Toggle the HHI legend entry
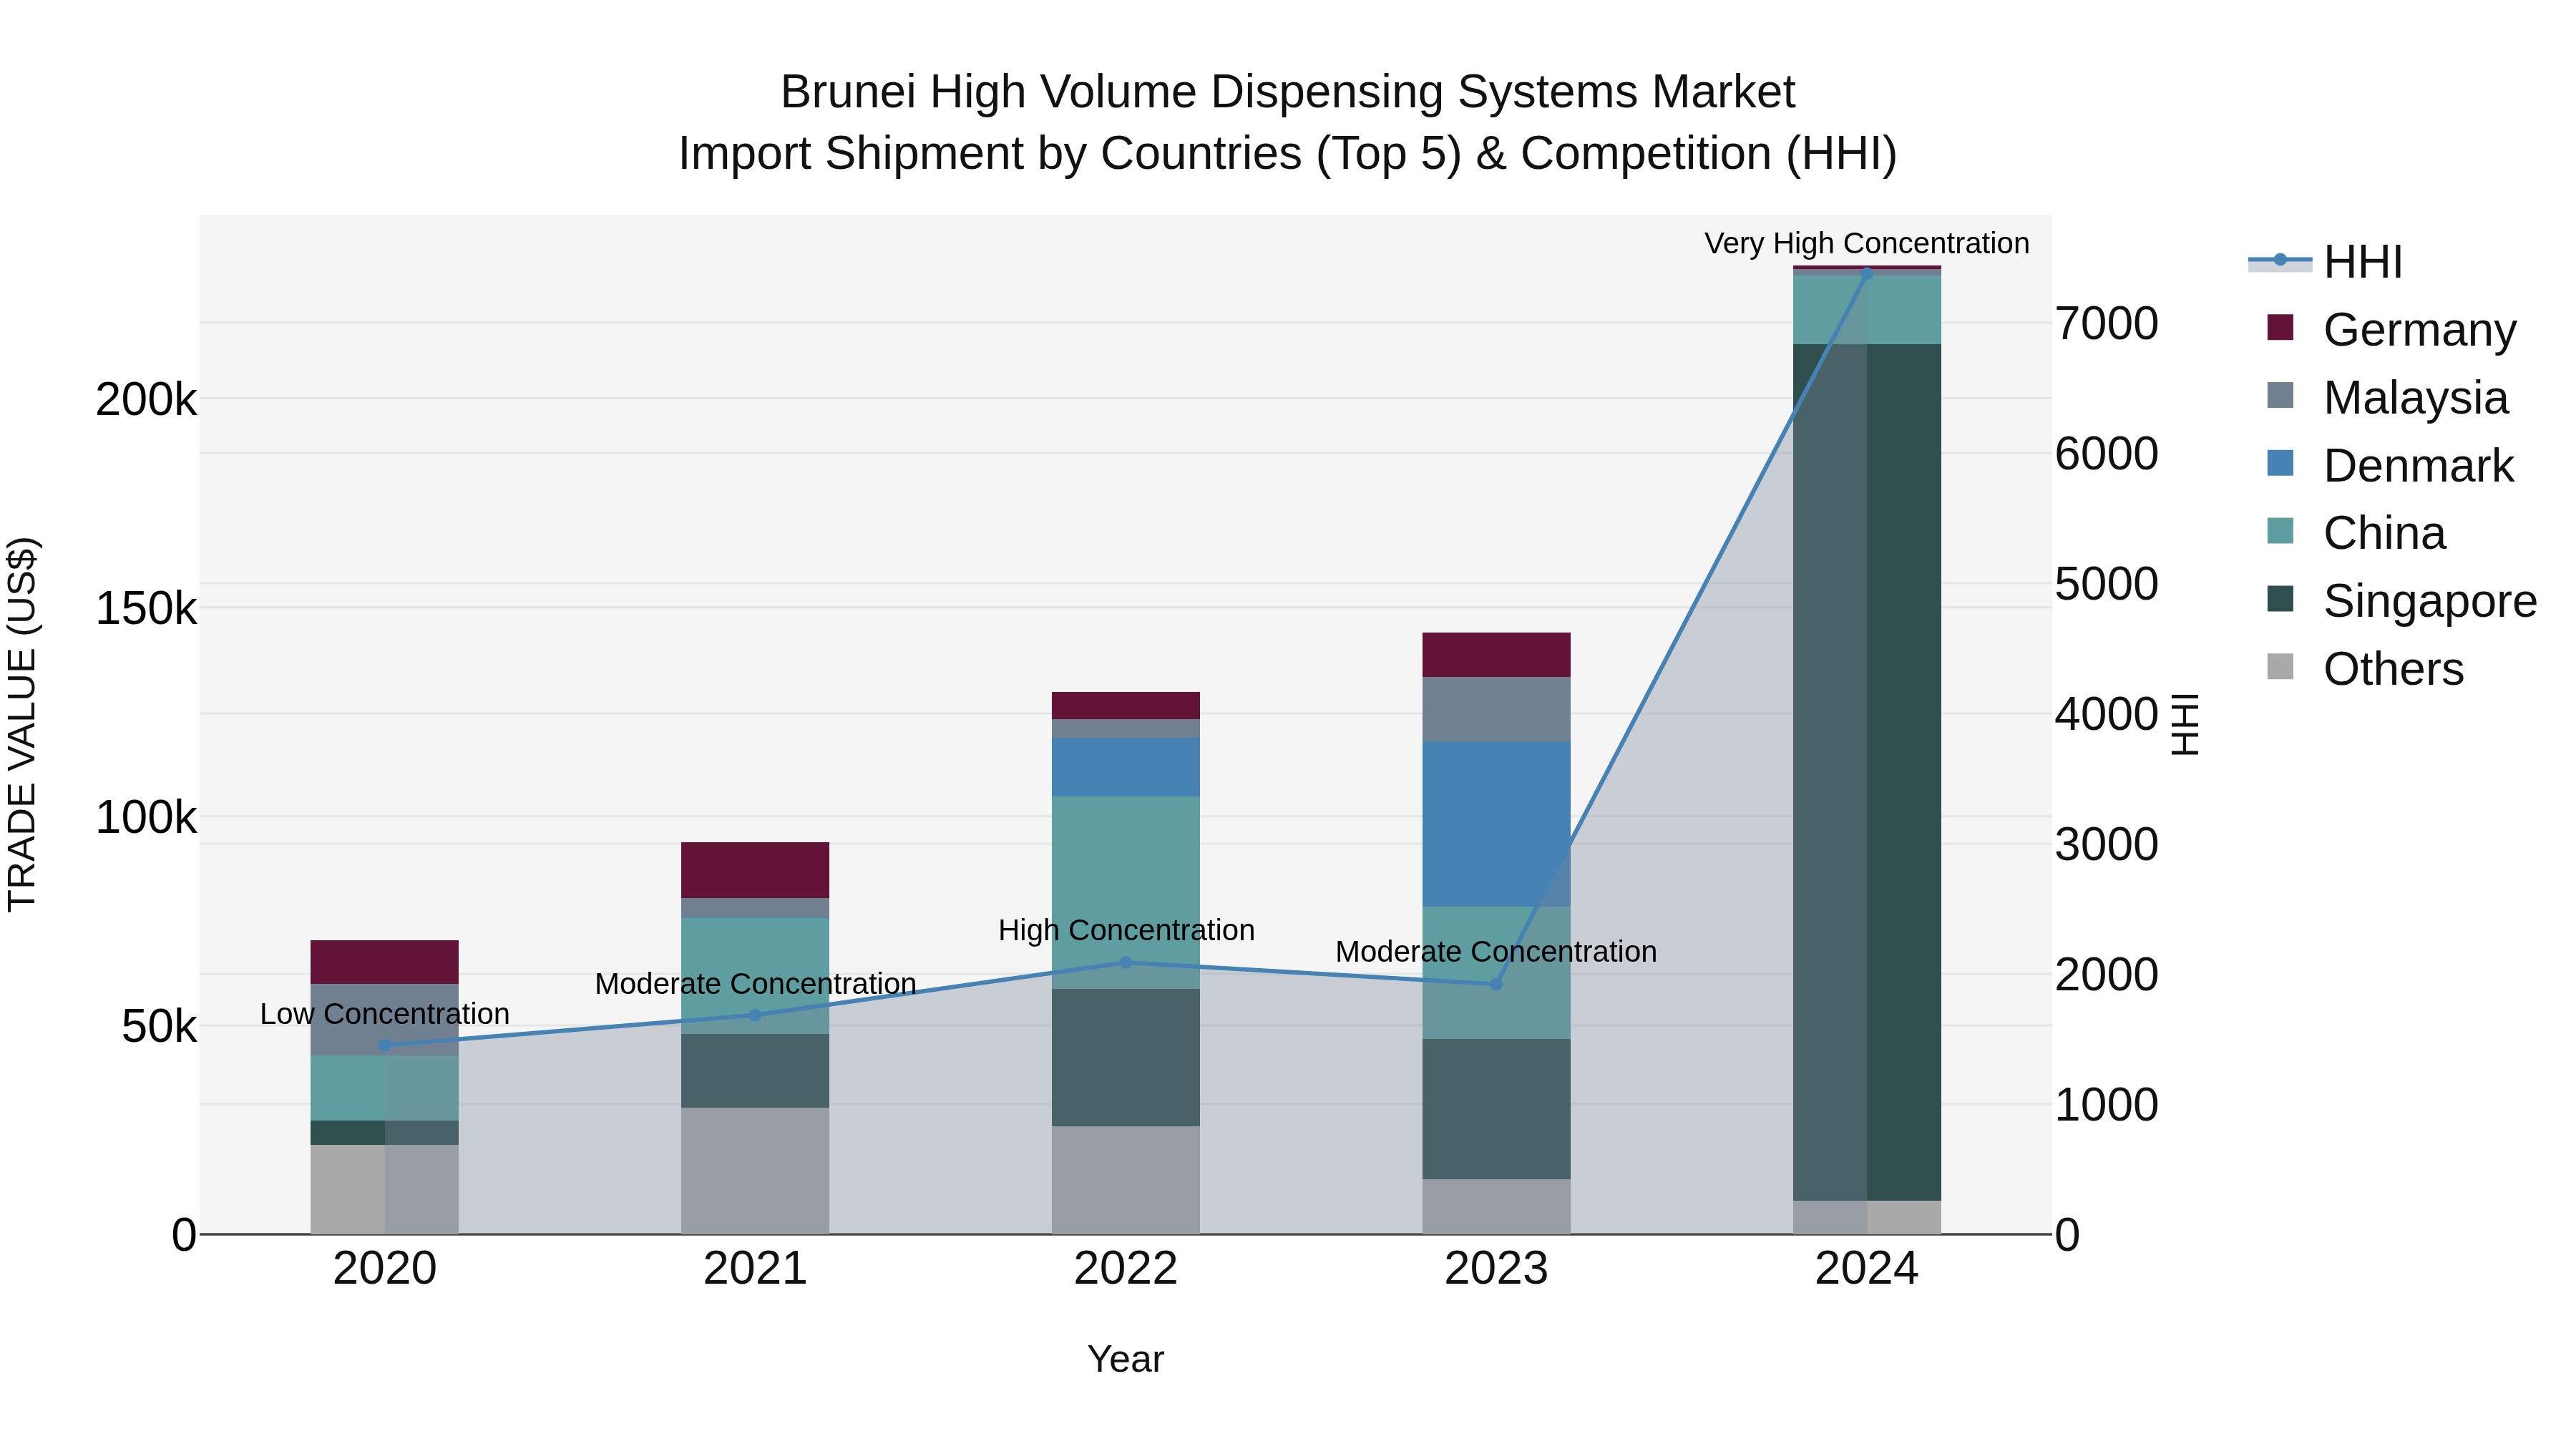This screenshot has height=1449, width=2576. (2326, 262)
